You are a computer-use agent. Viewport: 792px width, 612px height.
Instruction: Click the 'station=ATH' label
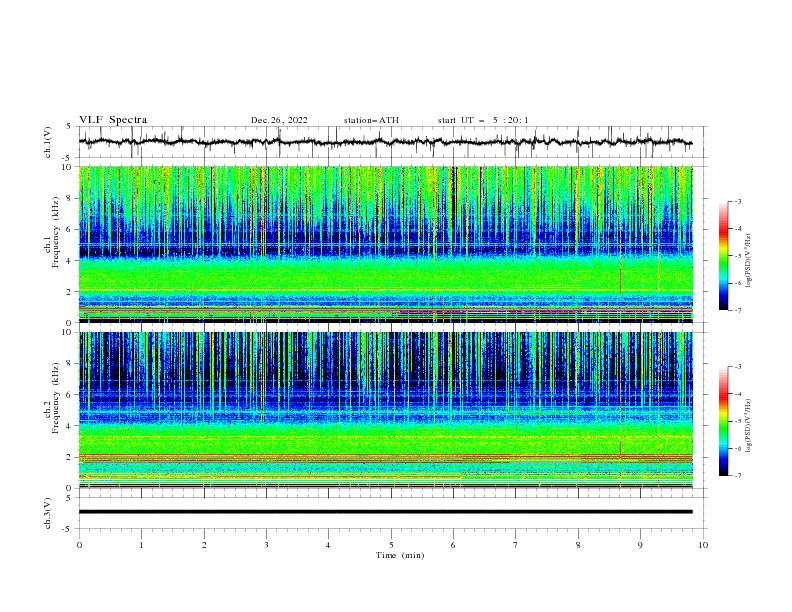click(371, 120)
